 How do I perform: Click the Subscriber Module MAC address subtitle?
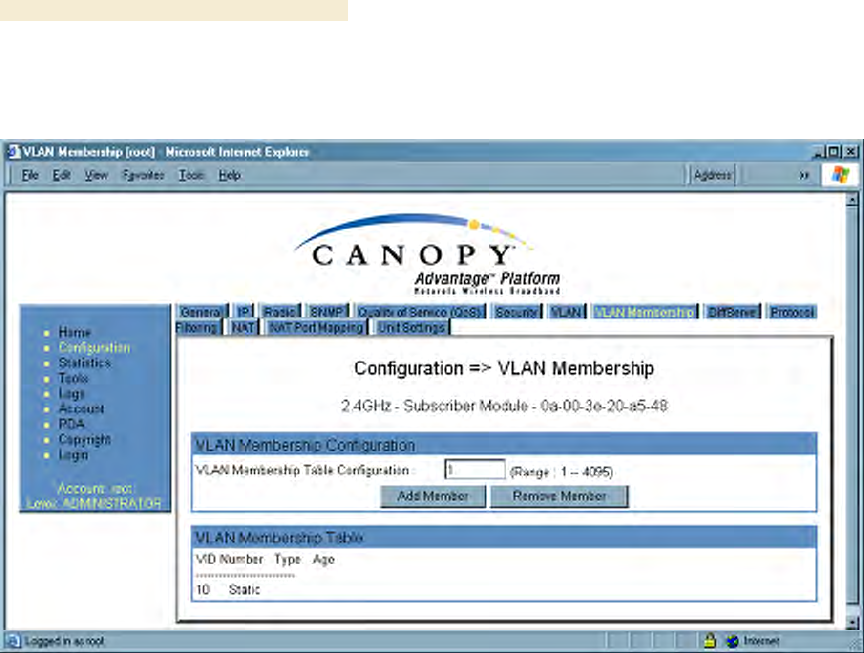click(x=504, y=406)
